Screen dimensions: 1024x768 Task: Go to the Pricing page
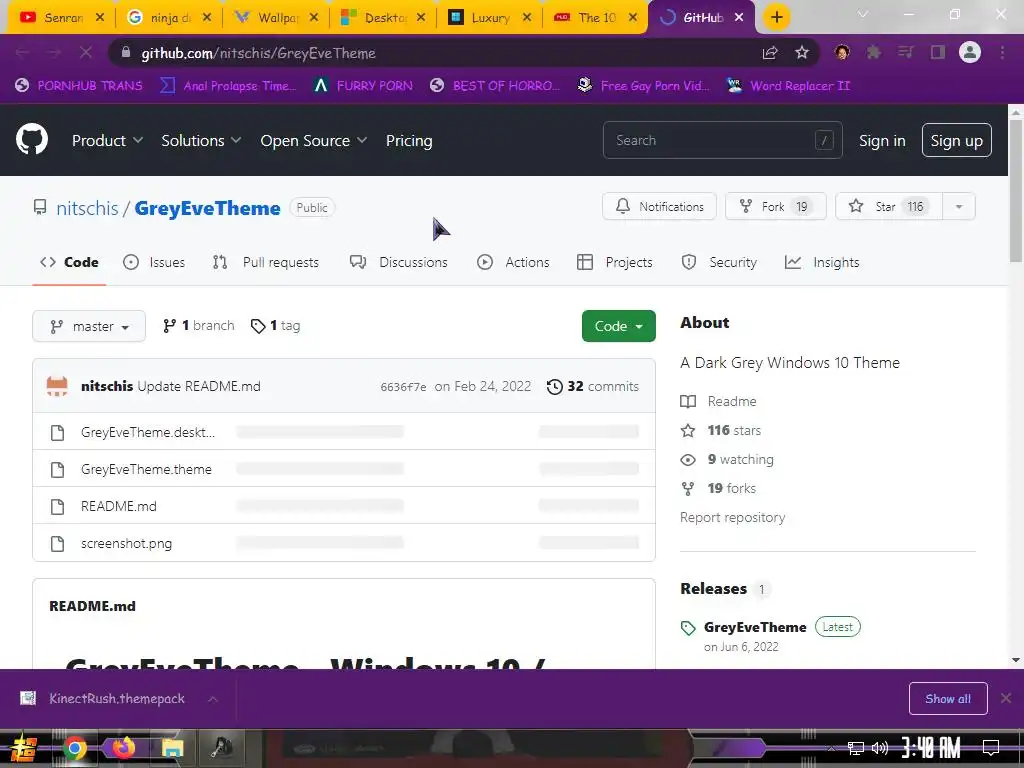(x=409, y=140)
